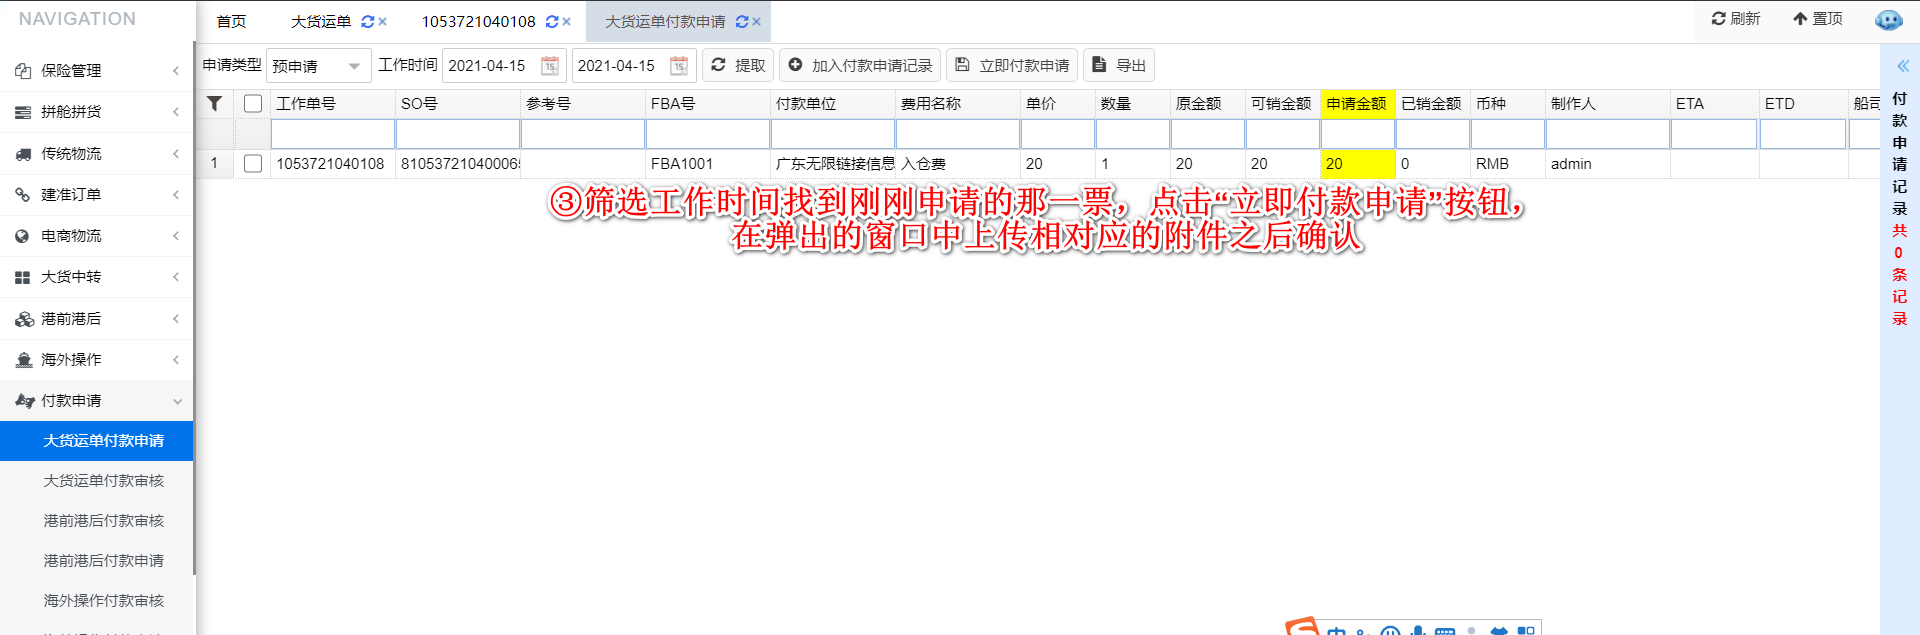The image size is (1920, 635).
Task: Expand the 电商物流 menu chevron
Action: coord(176,236)
